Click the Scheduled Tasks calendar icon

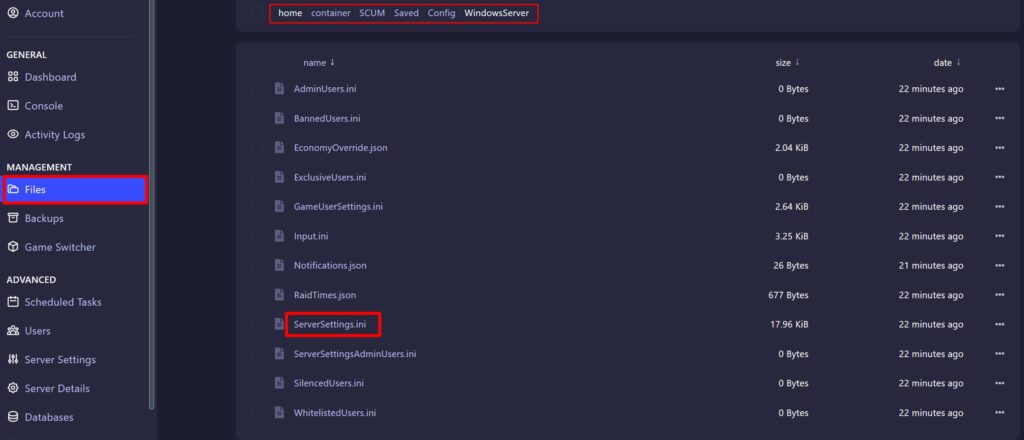(x=13, y=302)
